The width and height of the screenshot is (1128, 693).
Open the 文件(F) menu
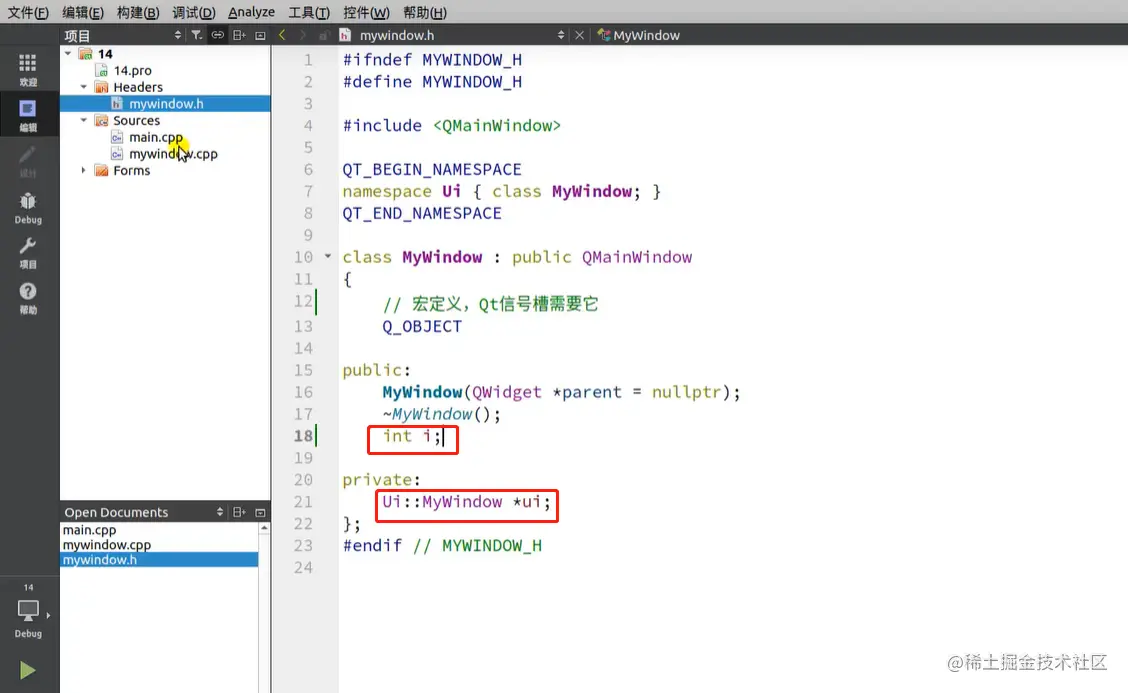point(28,12)
